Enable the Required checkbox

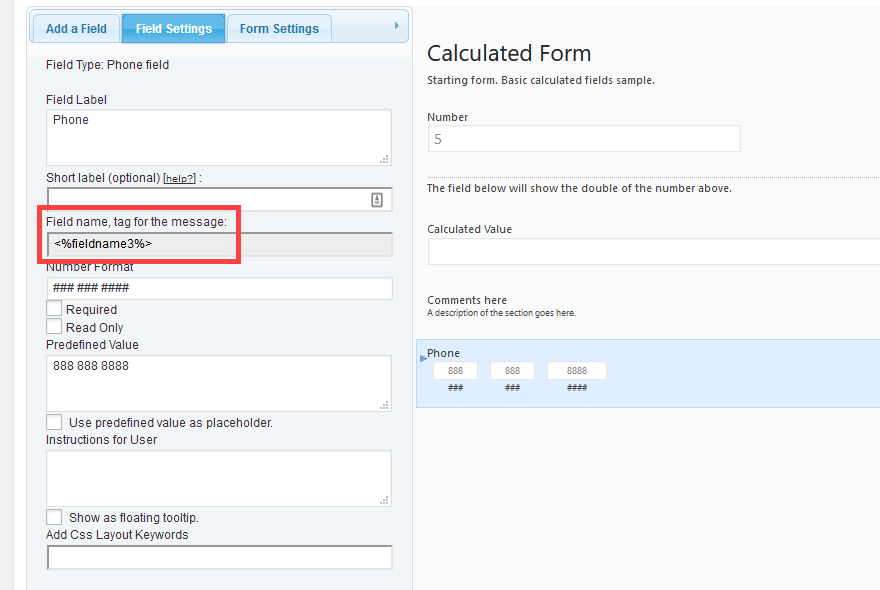[54, 308]
